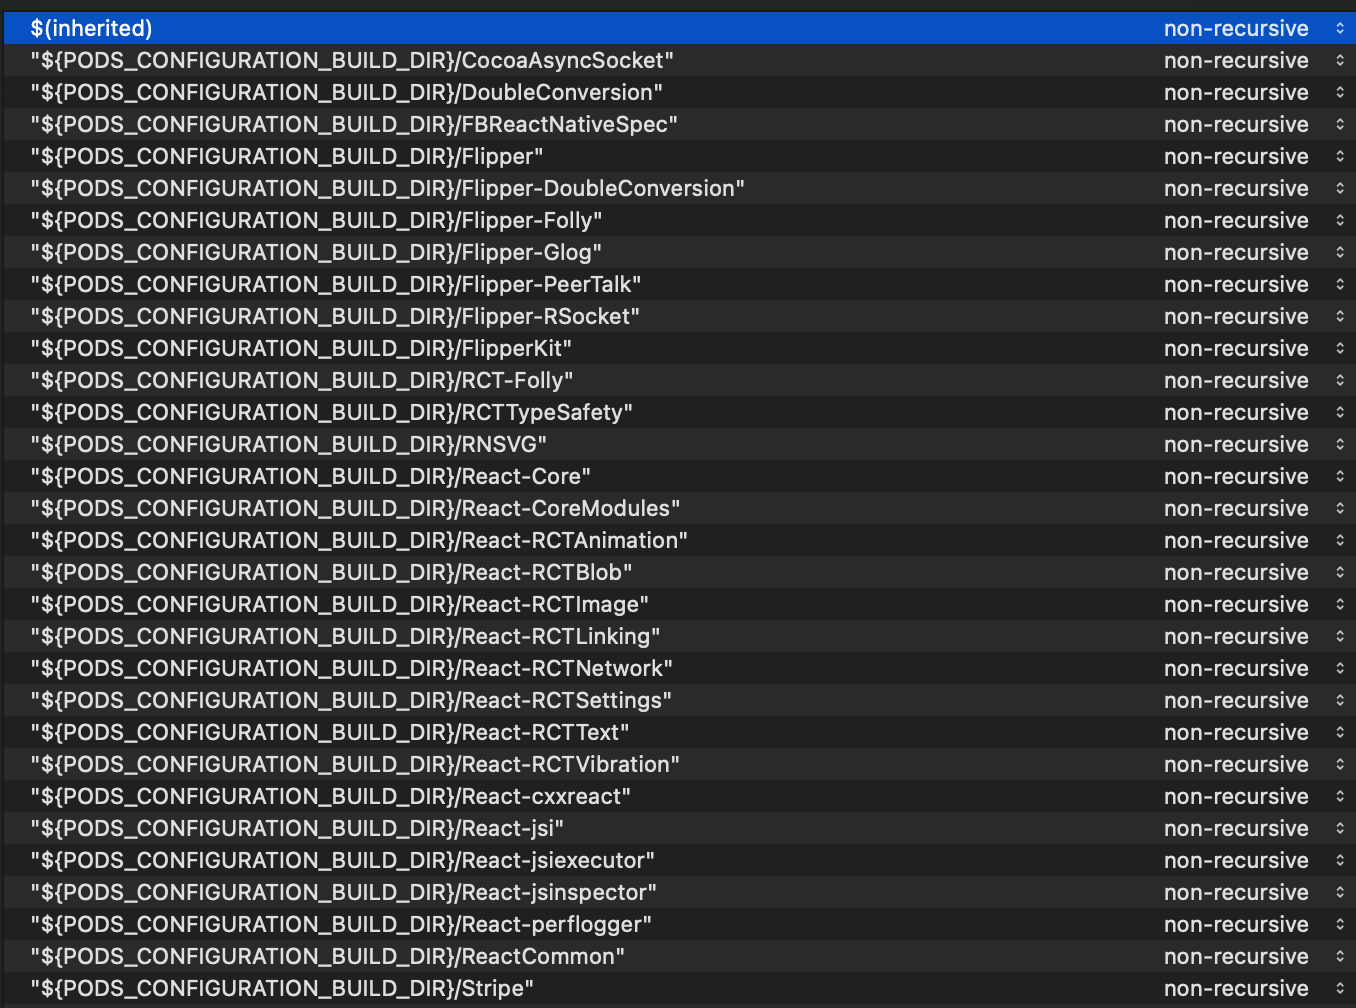Image resolution: width=1356 pixels, height=1008 pixels.
Task: Open recursion popup for React-RCTImage row
Action: (1256, 604)
